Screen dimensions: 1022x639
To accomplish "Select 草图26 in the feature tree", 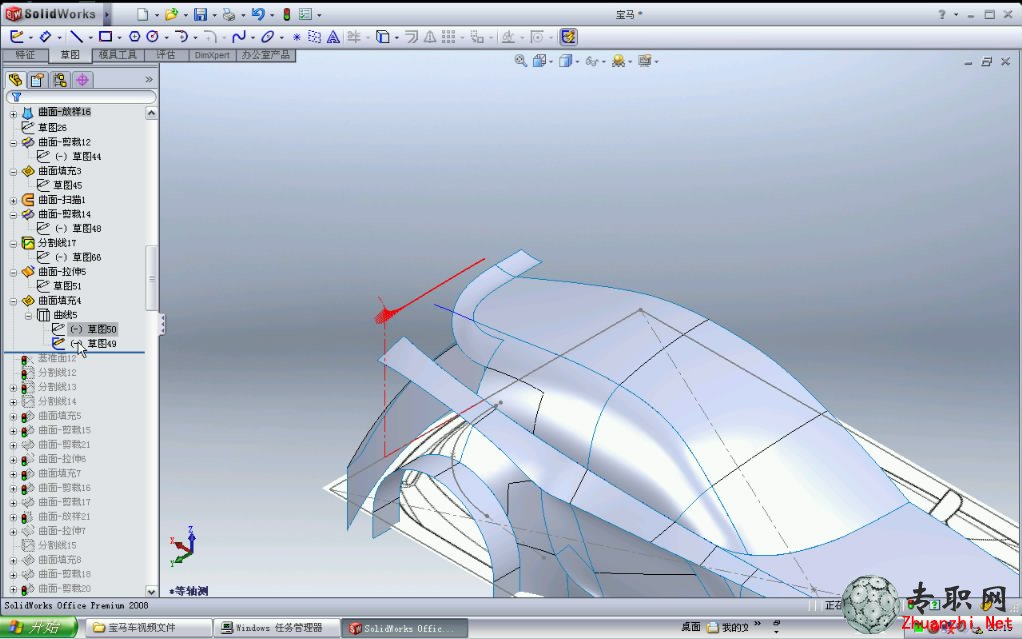I will [x=52, y=127].
